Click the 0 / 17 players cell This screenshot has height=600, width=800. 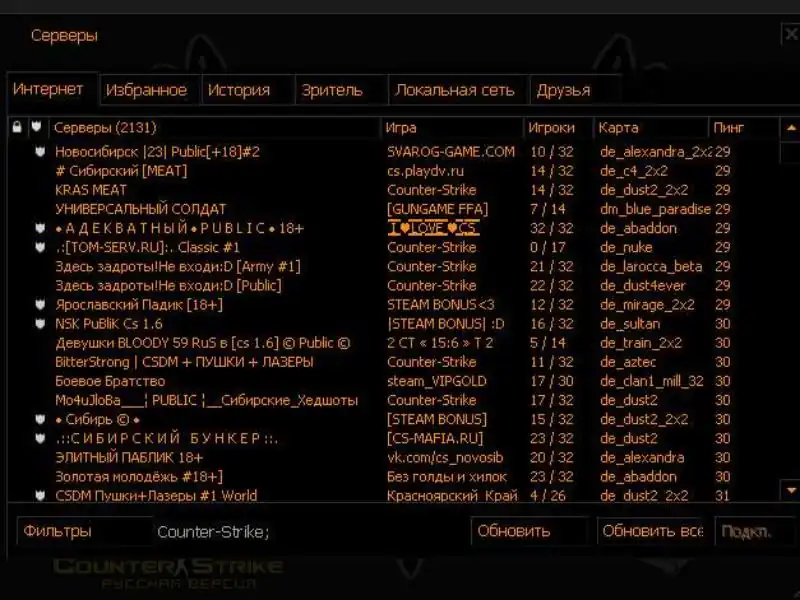[547, 247]
